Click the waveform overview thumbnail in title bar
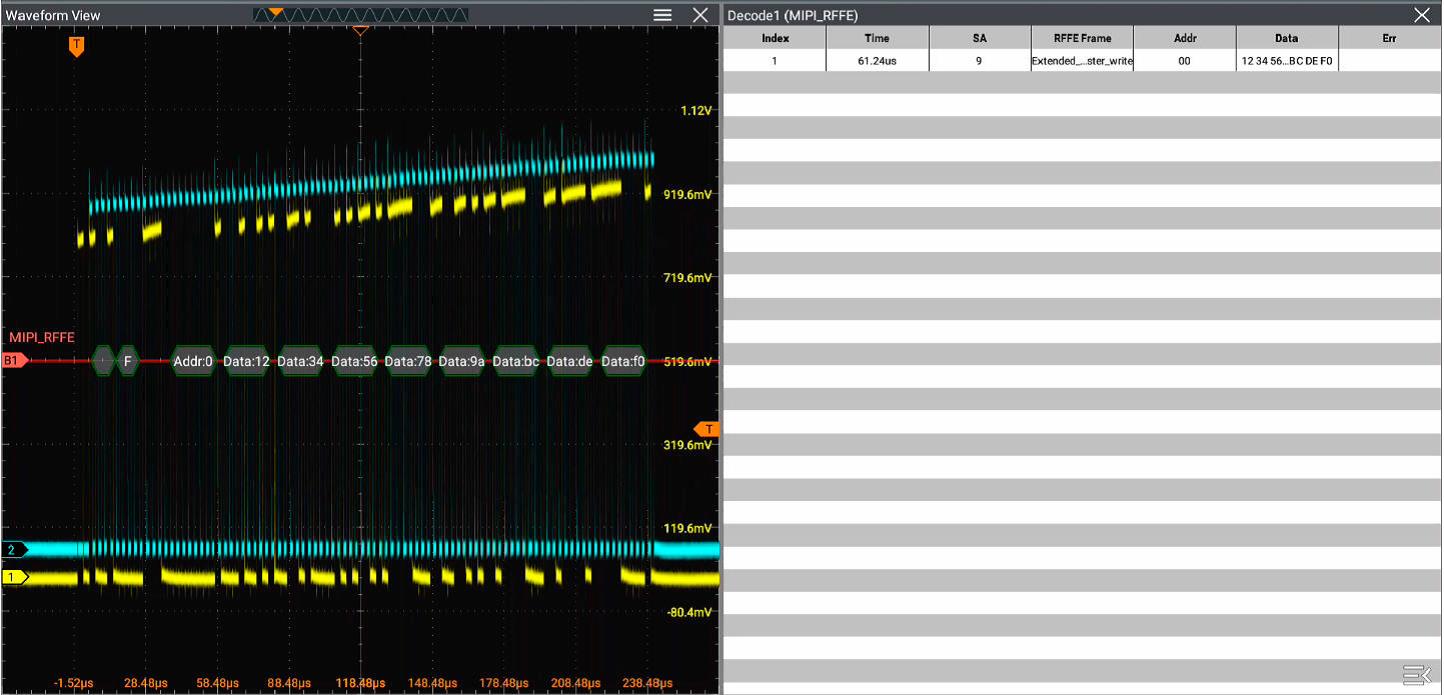This screenshot has height=695, width=1444. pyautogui.click(x=360, y=15)
